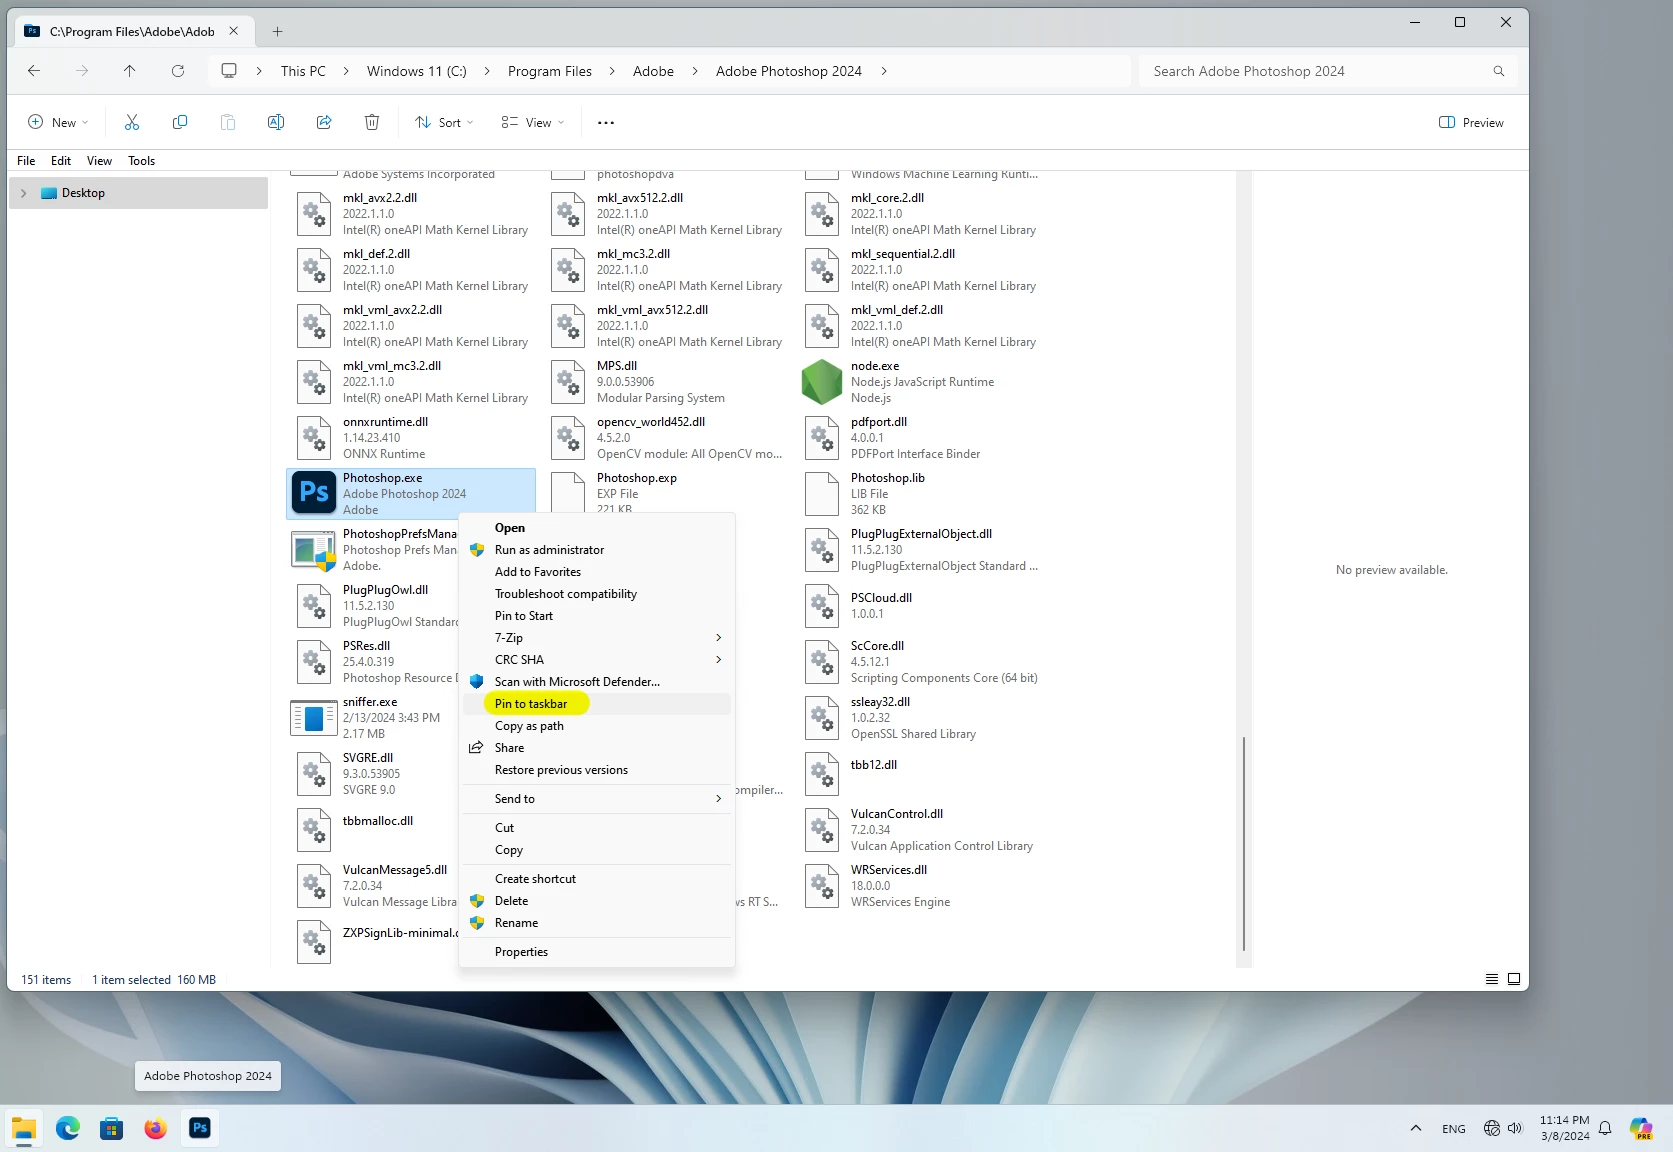This screenshot has width=1673, height=1152.
Task: Select Pin to Start
Action: coord(597,616)
